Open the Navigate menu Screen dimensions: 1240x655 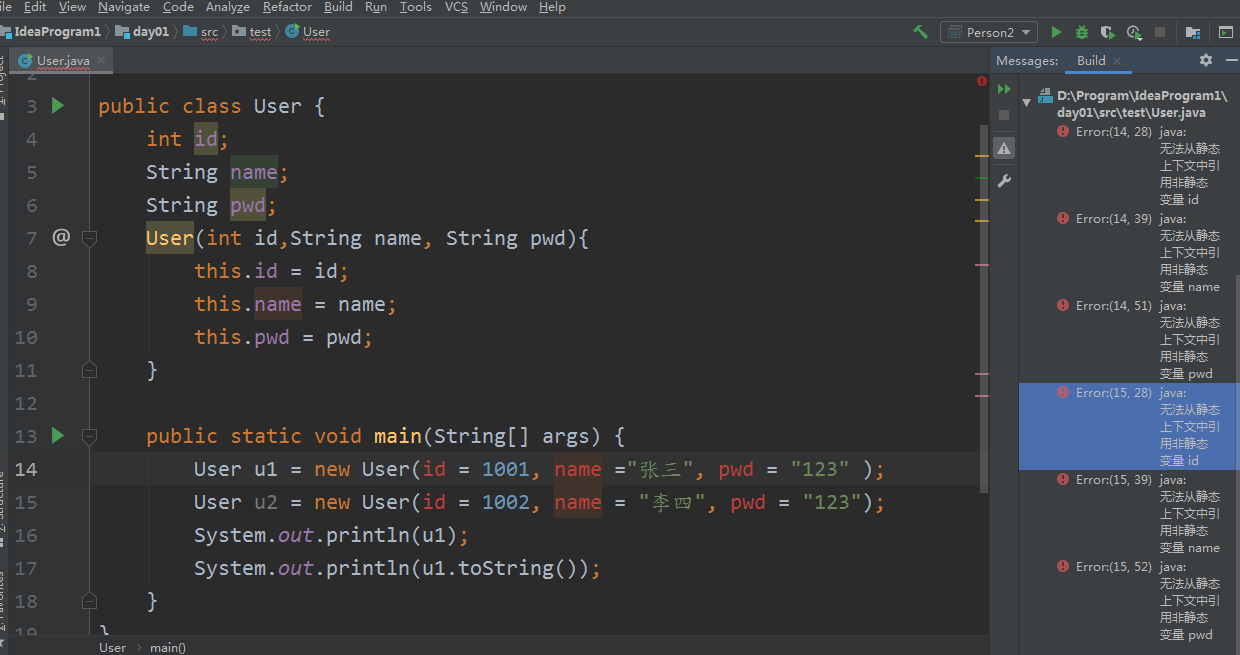coord(124,7)
